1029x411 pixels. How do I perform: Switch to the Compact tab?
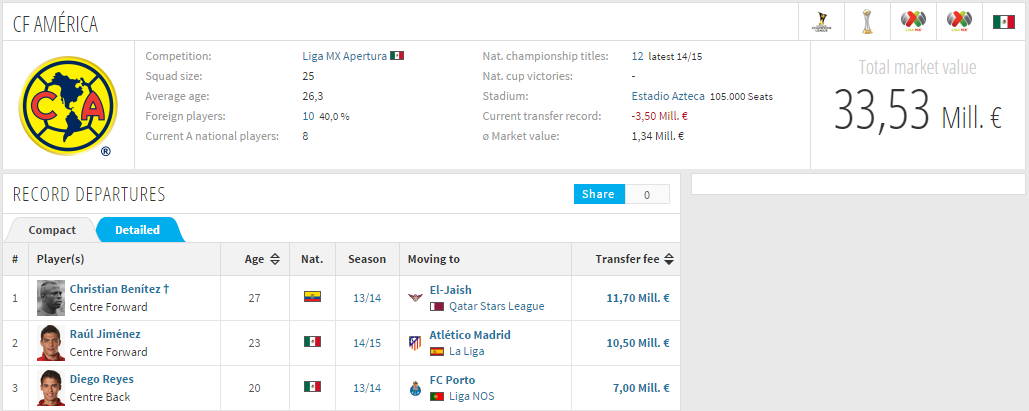coord(52,230)
